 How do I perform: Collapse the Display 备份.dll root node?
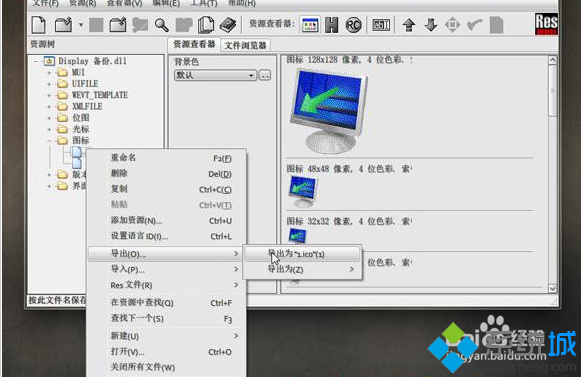[x=36, y=61]
